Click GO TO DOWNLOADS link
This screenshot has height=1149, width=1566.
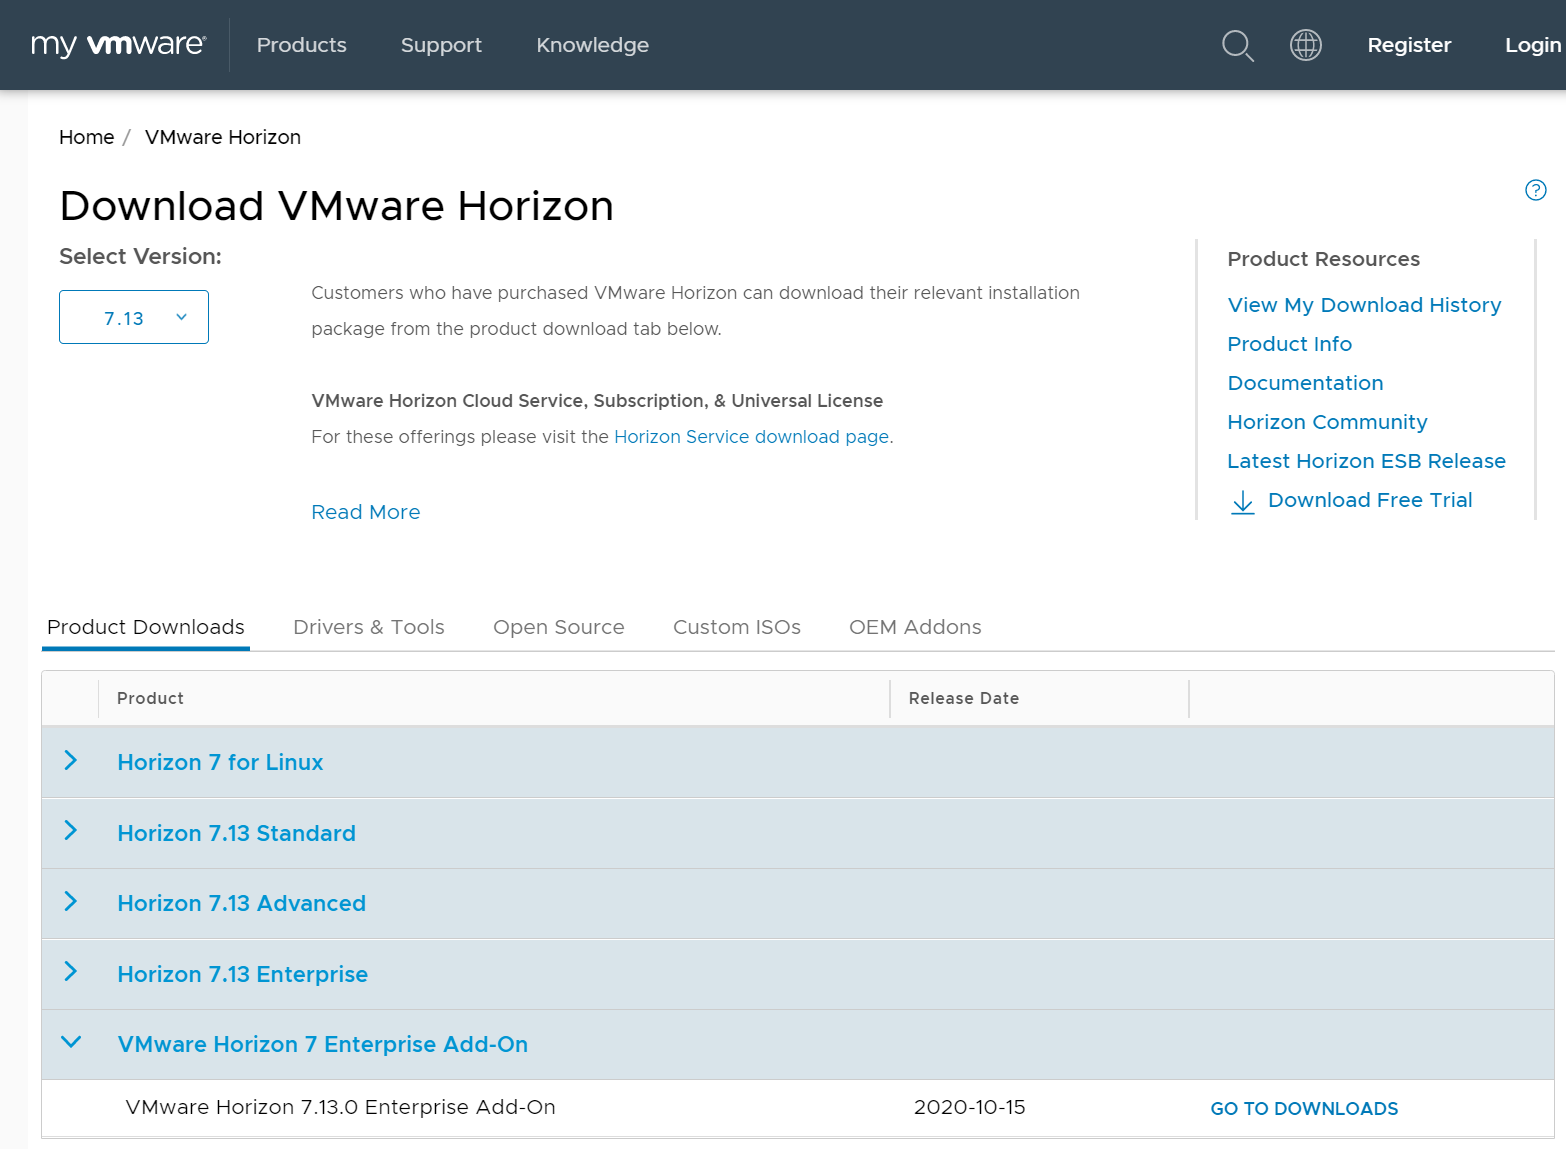click(x=1304, y=1108)
